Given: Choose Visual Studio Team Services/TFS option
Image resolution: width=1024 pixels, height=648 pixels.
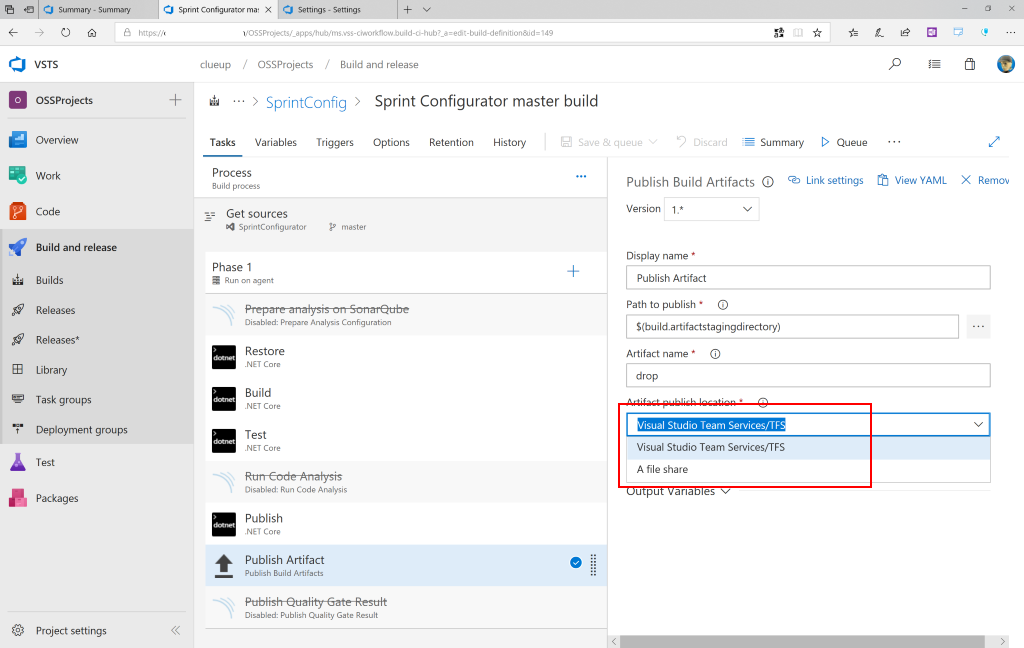Looking at the screenshot, I should pos(808,447).
